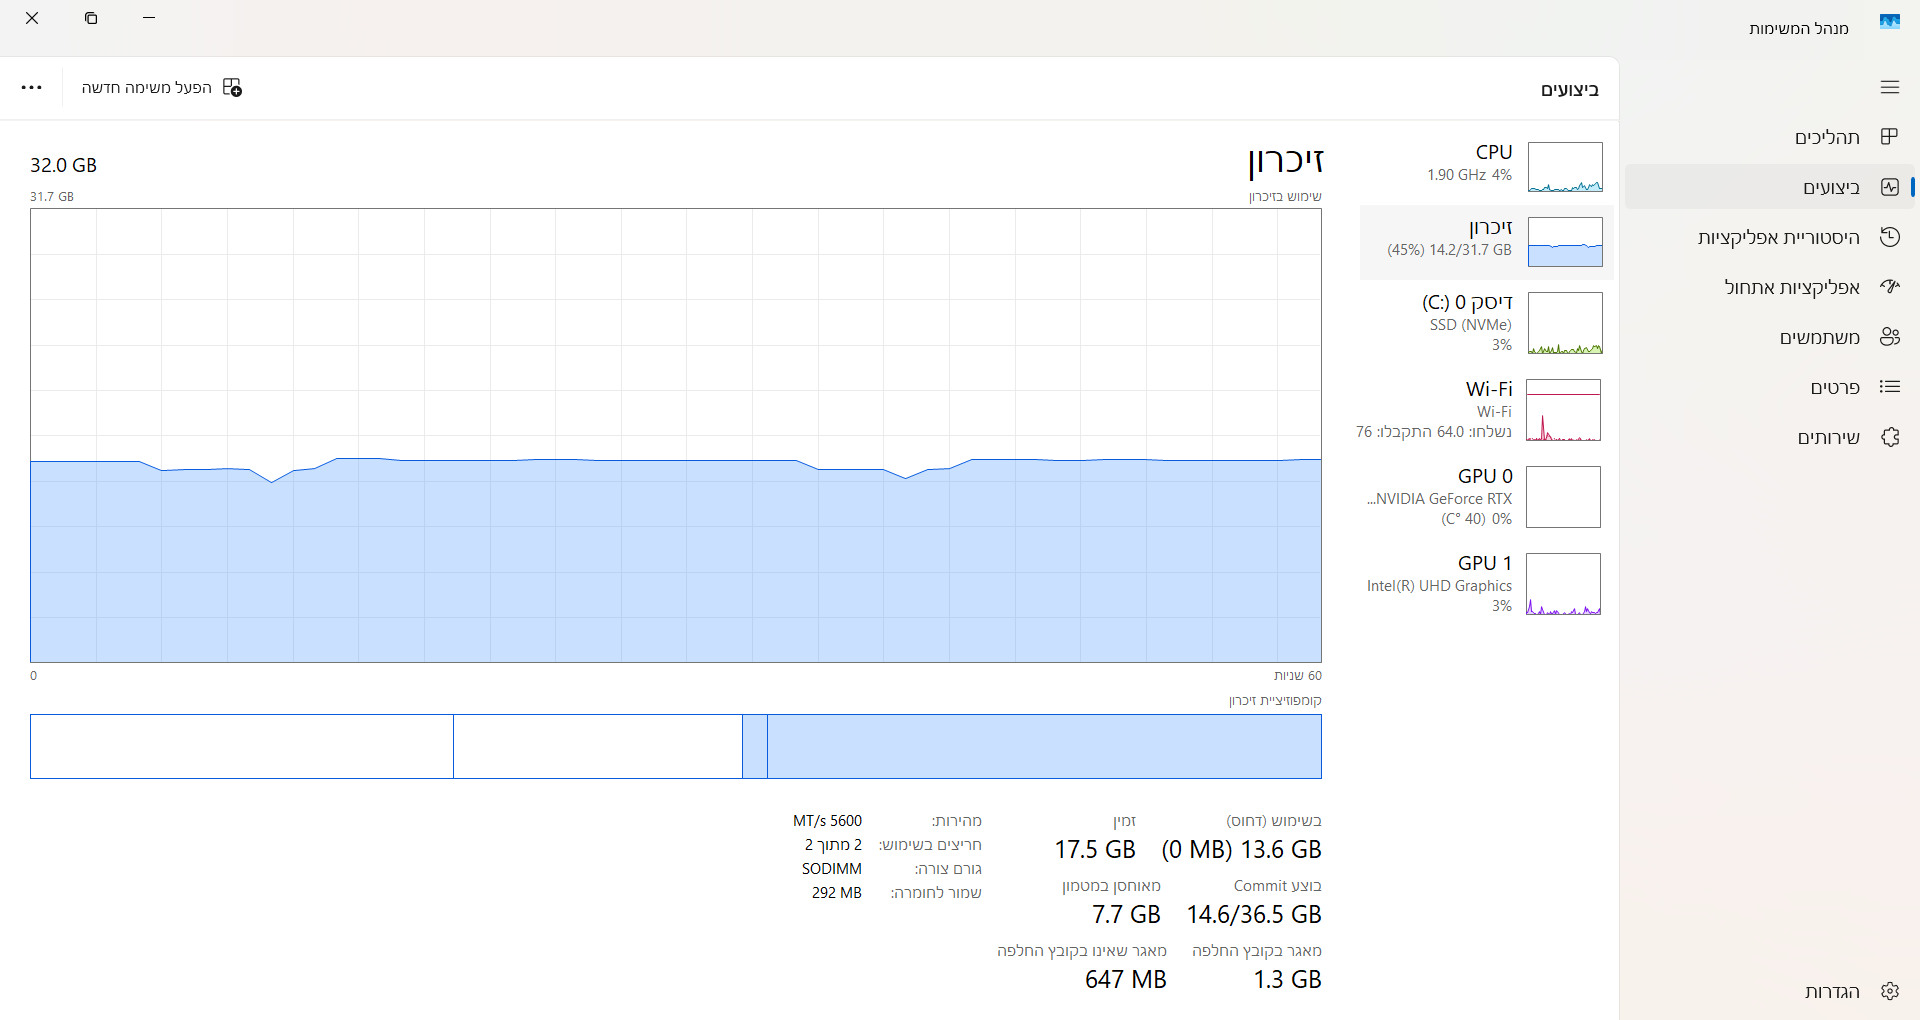Collapse navigation with hamburger menu icon

point(1889,88)
